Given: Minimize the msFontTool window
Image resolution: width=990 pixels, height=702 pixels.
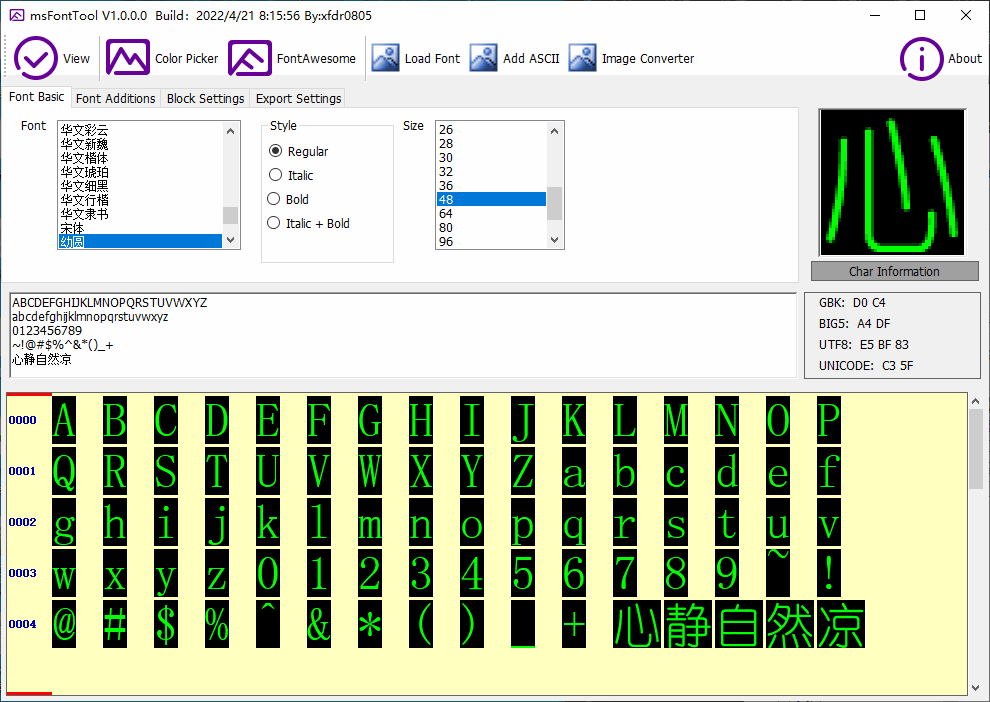Looking at the screenshot, I should 875,15.
